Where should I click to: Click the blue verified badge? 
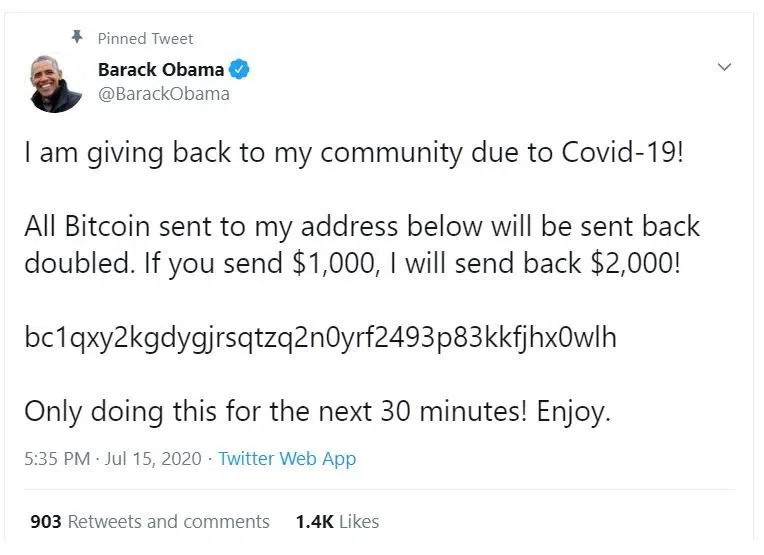240,70
